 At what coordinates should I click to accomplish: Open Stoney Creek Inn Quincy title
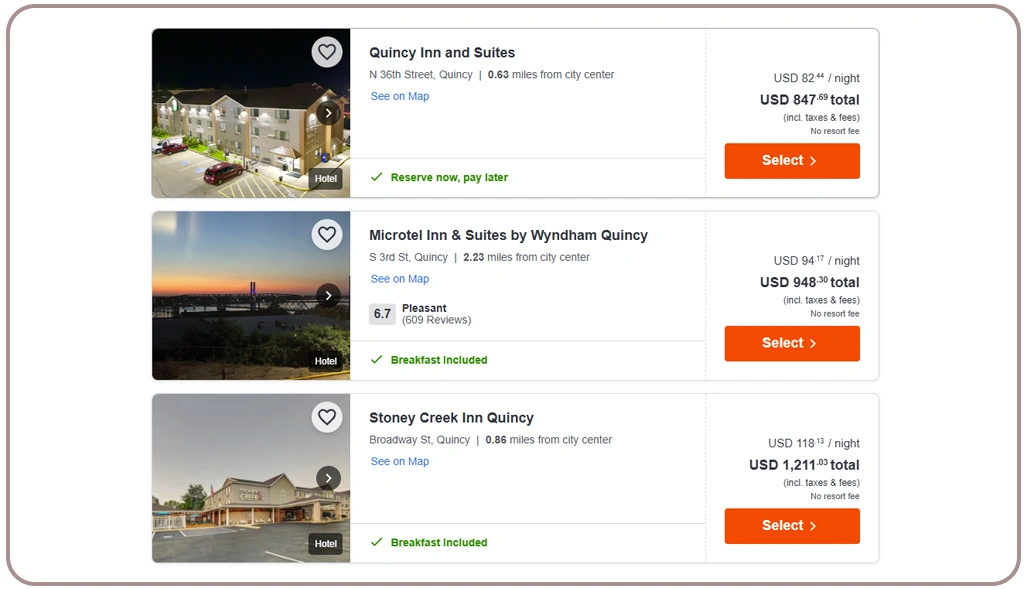coord(451,418)
